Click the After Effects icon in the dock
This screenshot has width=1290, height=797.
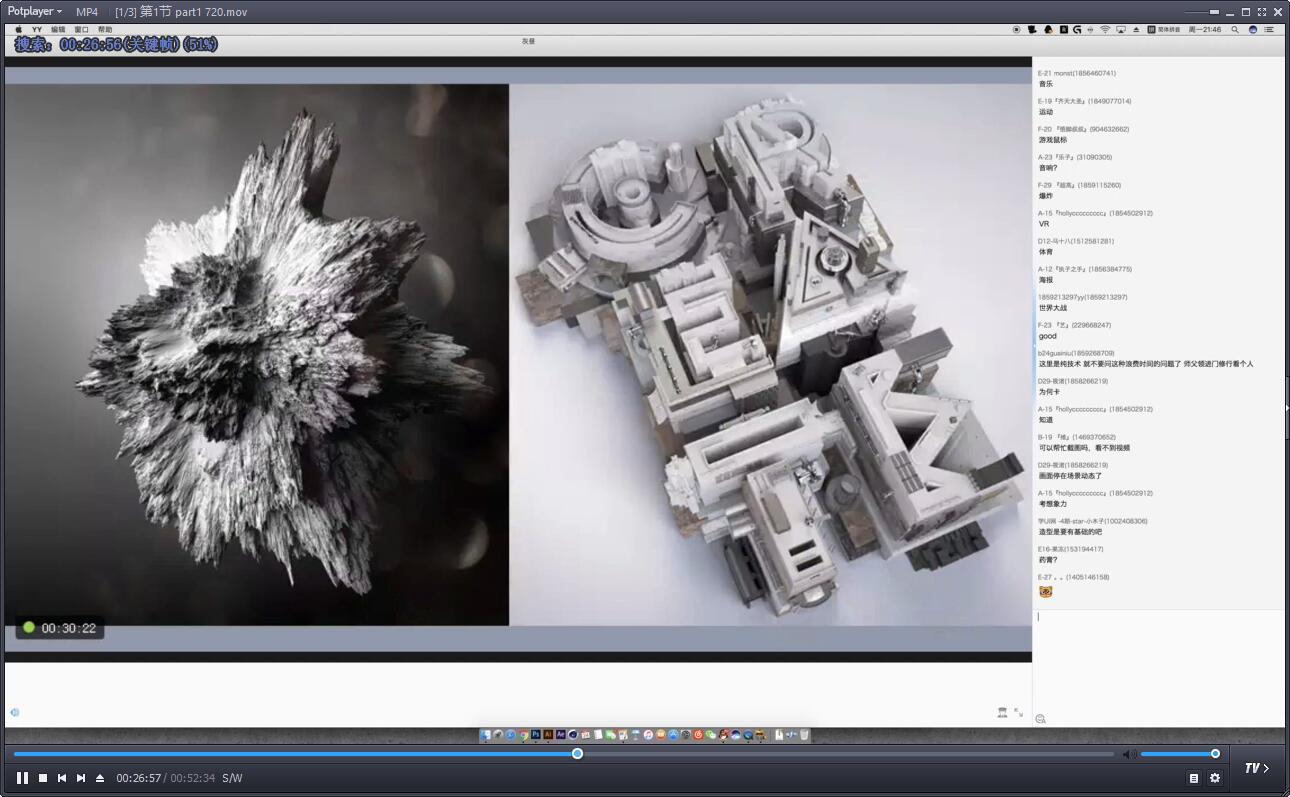pyautogui.click(x=560, y=735)
